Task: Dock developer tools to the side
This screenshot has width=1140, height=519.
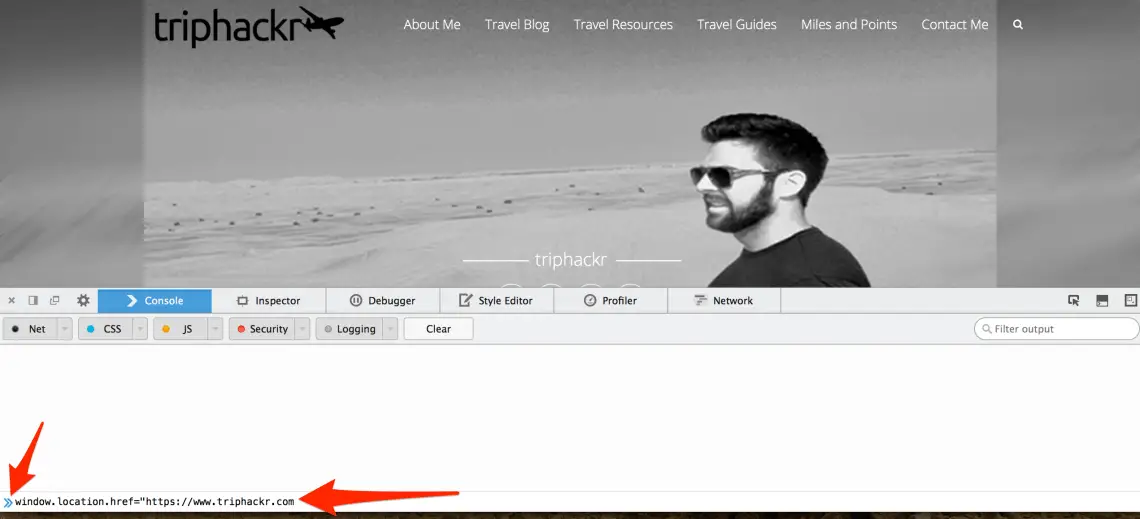Action: (33, 300)
